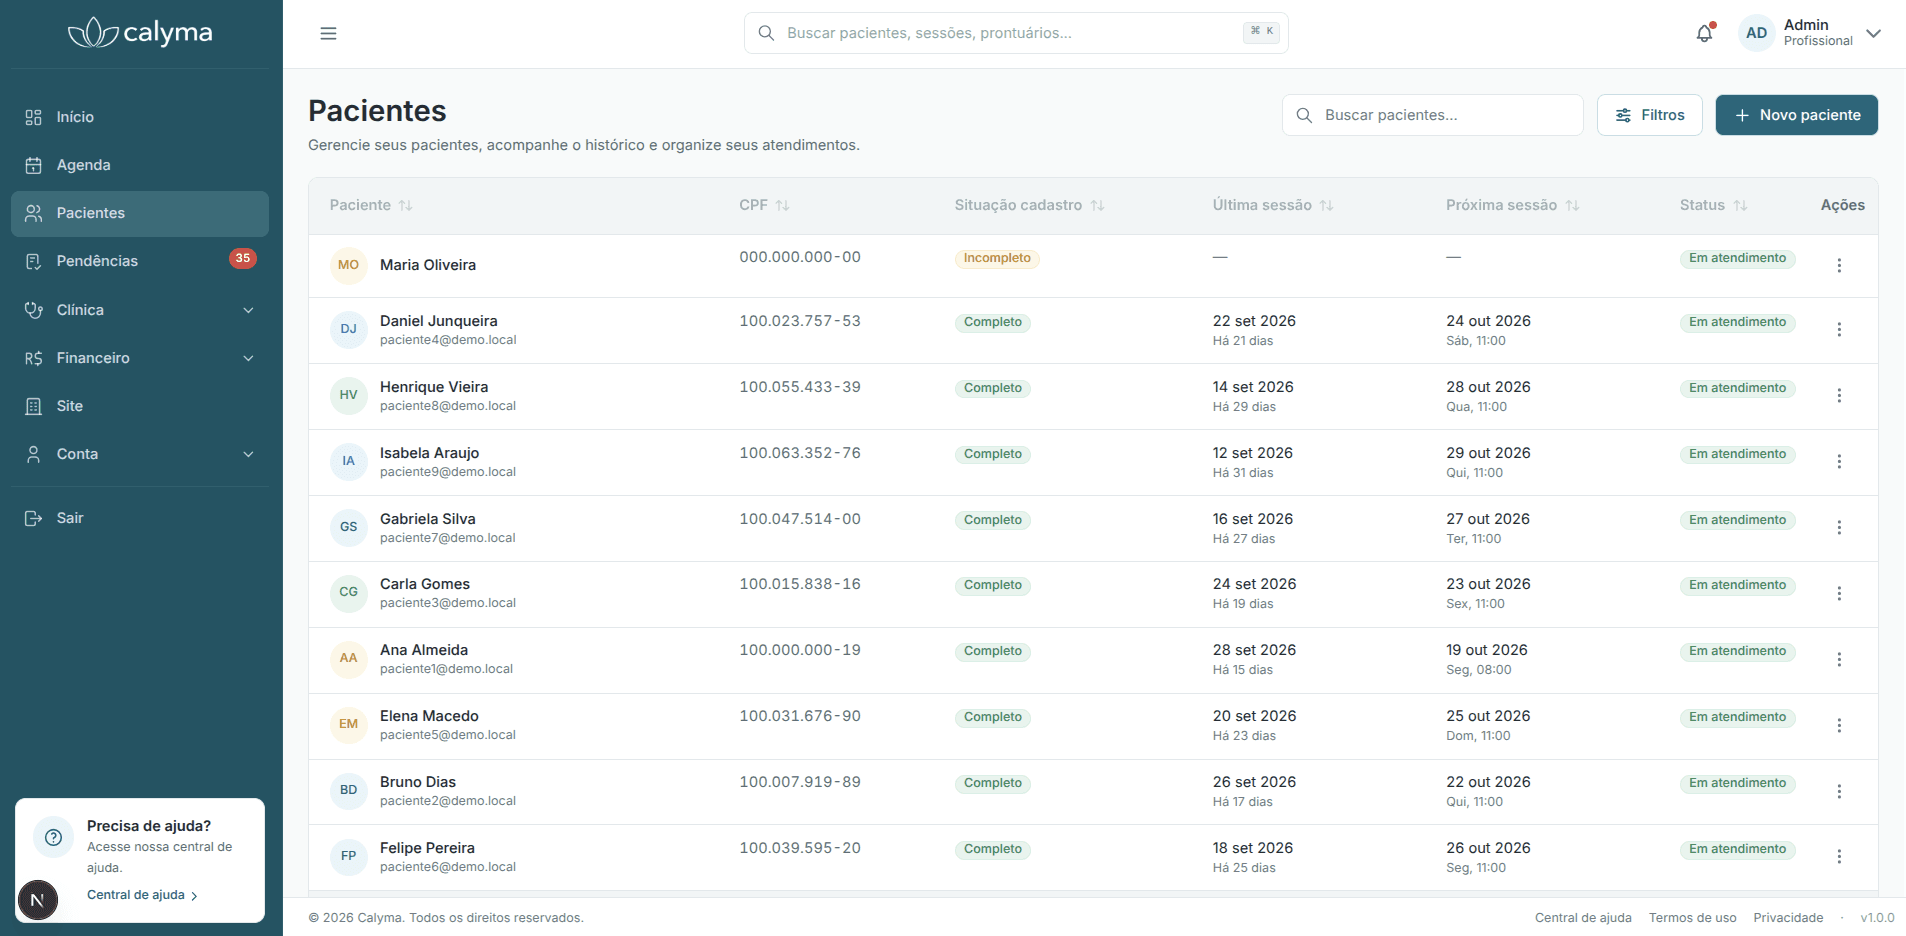
Task: Open the Admin account dropdown chevron
Action: point(1874,33)
